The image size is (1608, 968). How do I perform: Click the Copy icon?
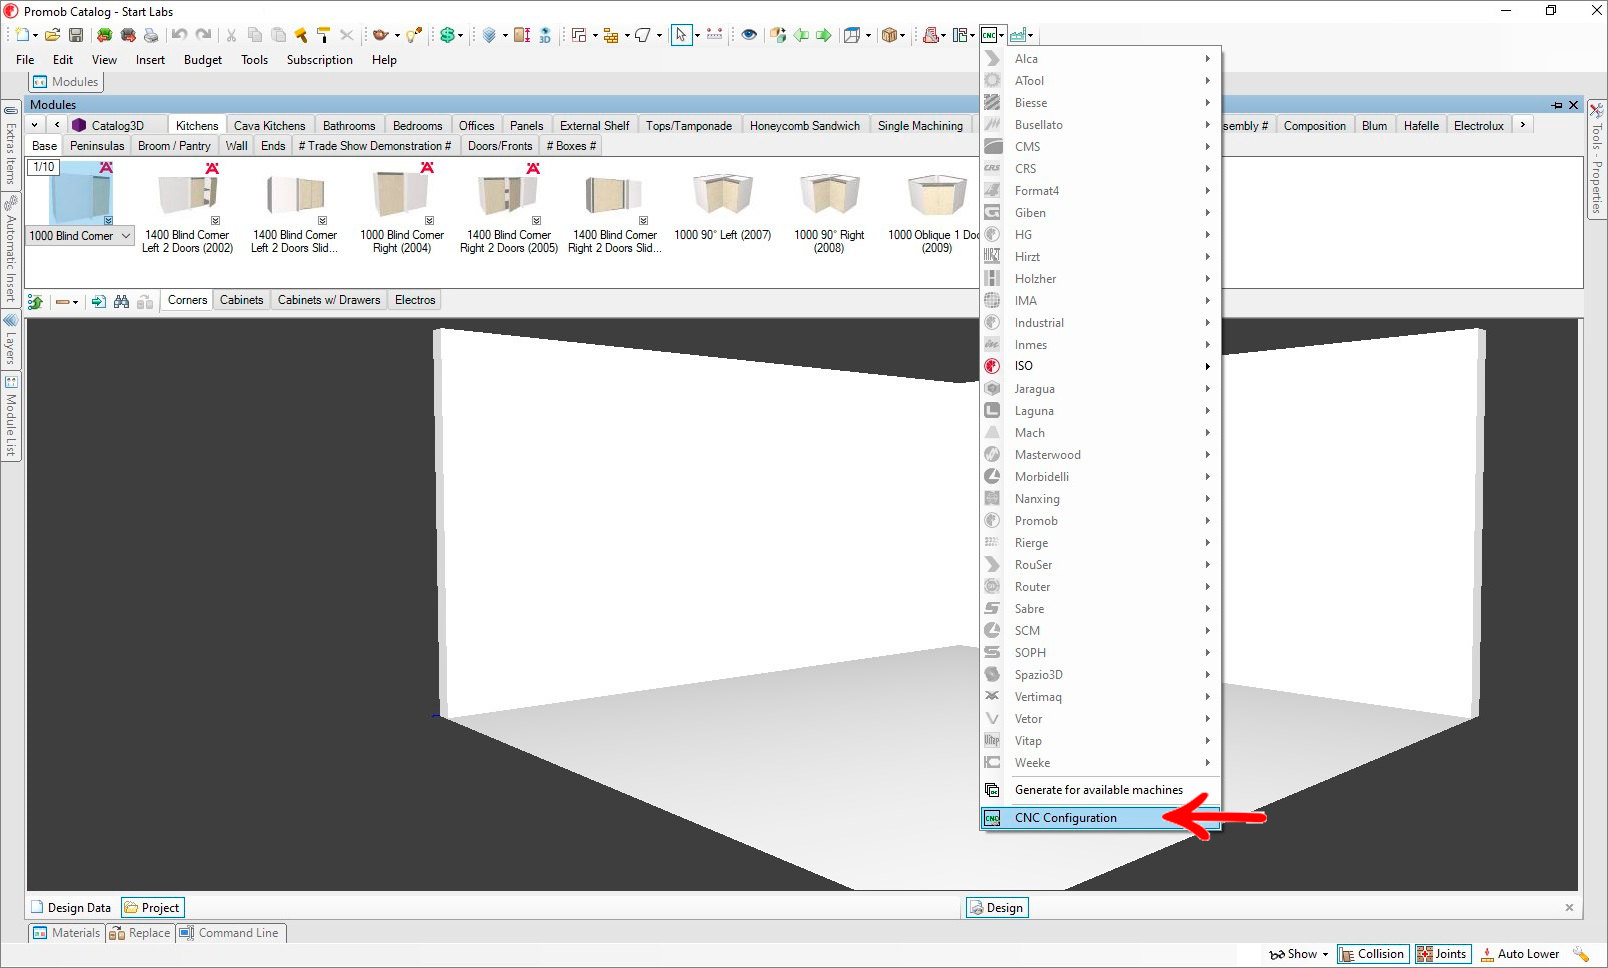(255, 35)
